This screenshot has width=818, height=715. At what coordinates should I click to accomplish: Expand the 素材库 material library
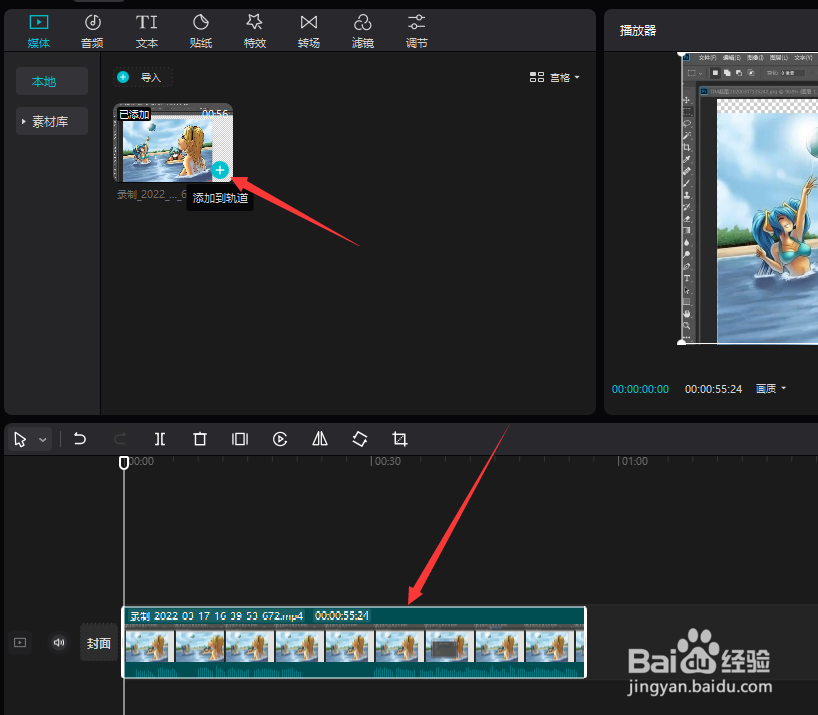52,122
